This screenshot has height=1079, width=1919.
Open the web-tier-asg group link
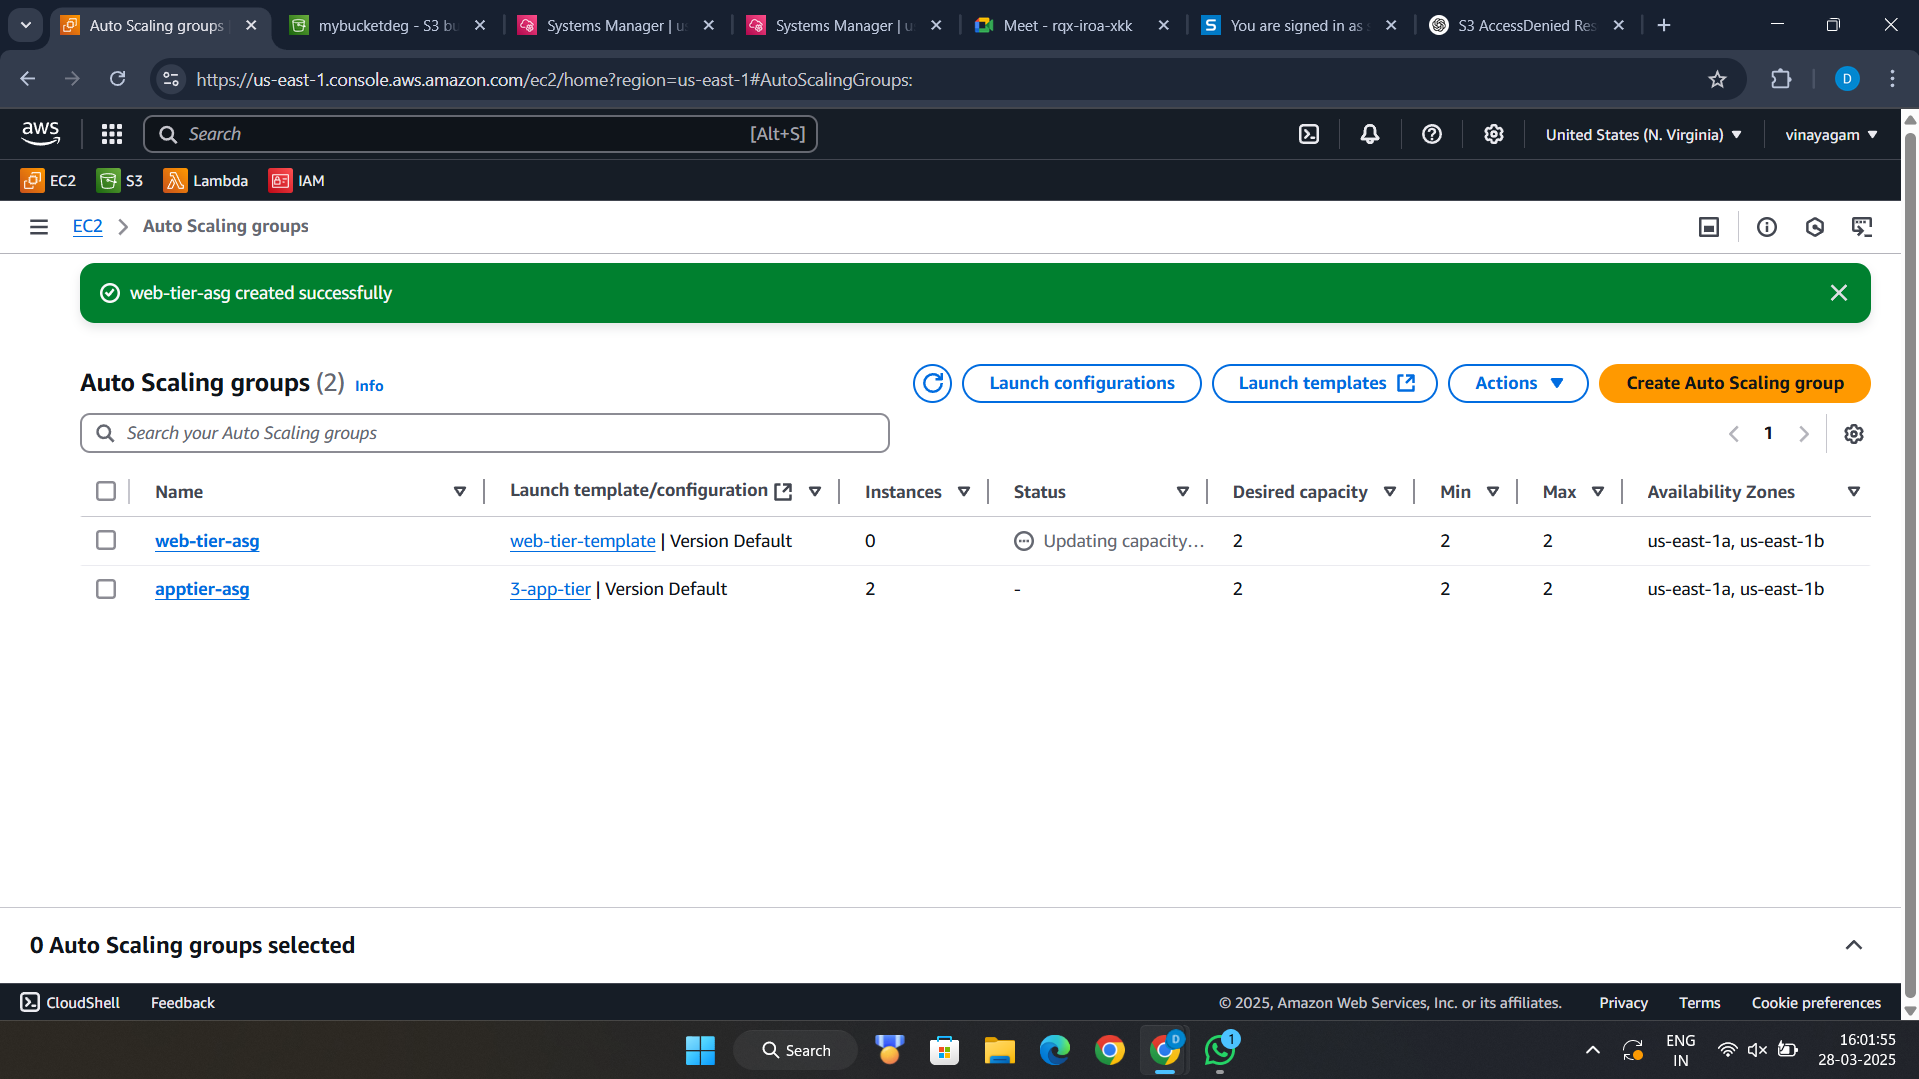pyautogui.click(x=207, y=541)
